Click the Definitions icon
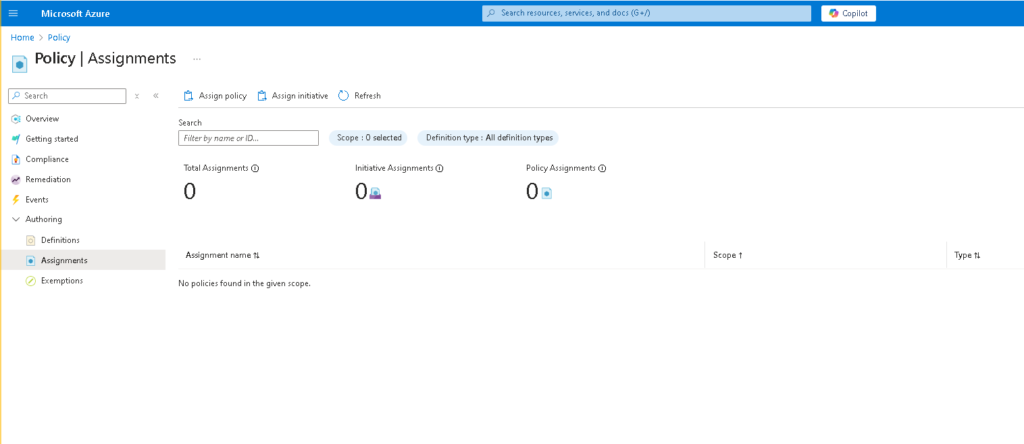 point(29,240)
